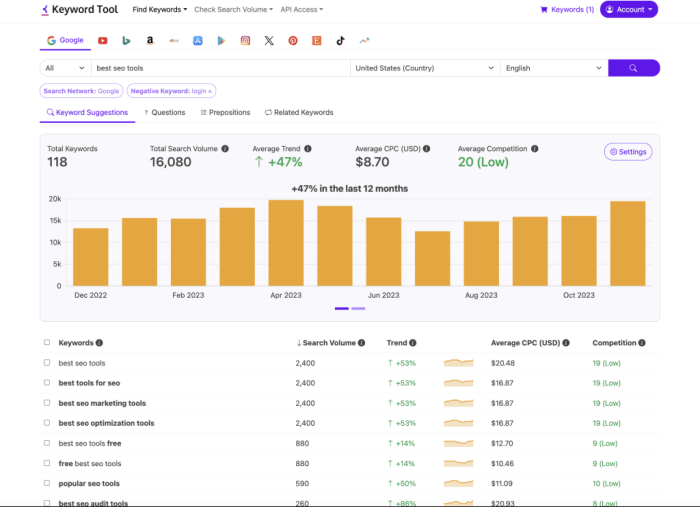
Task: Check the box for 'best tools for seo'
Action: [47, 382]
